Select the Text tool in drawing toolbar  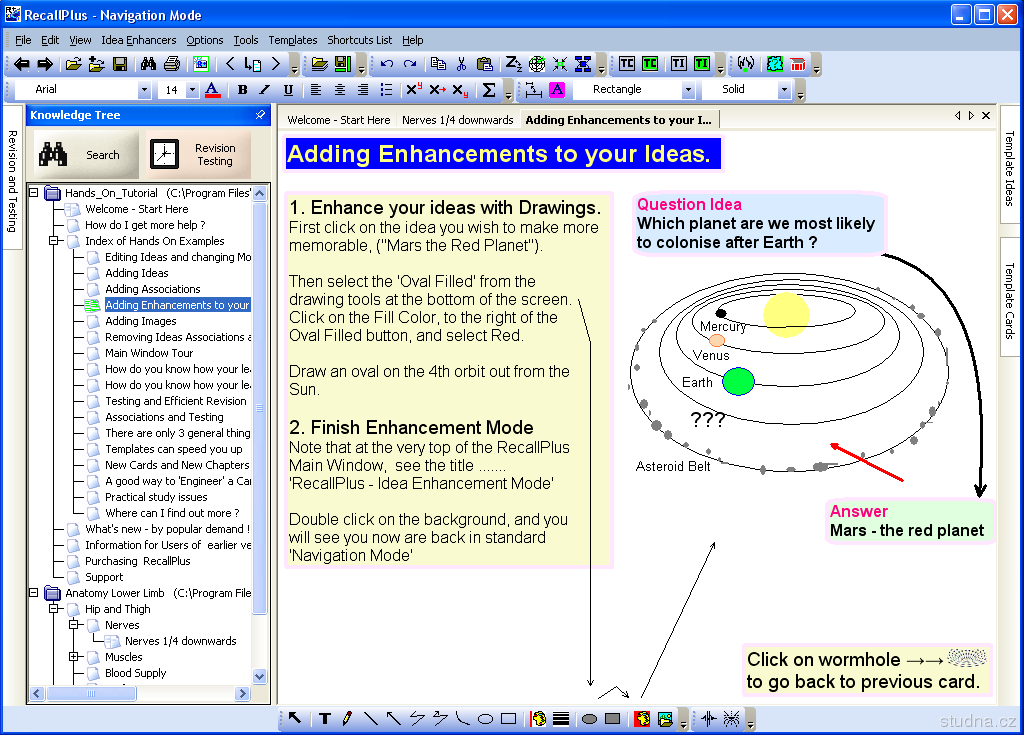tap(325, 719)
